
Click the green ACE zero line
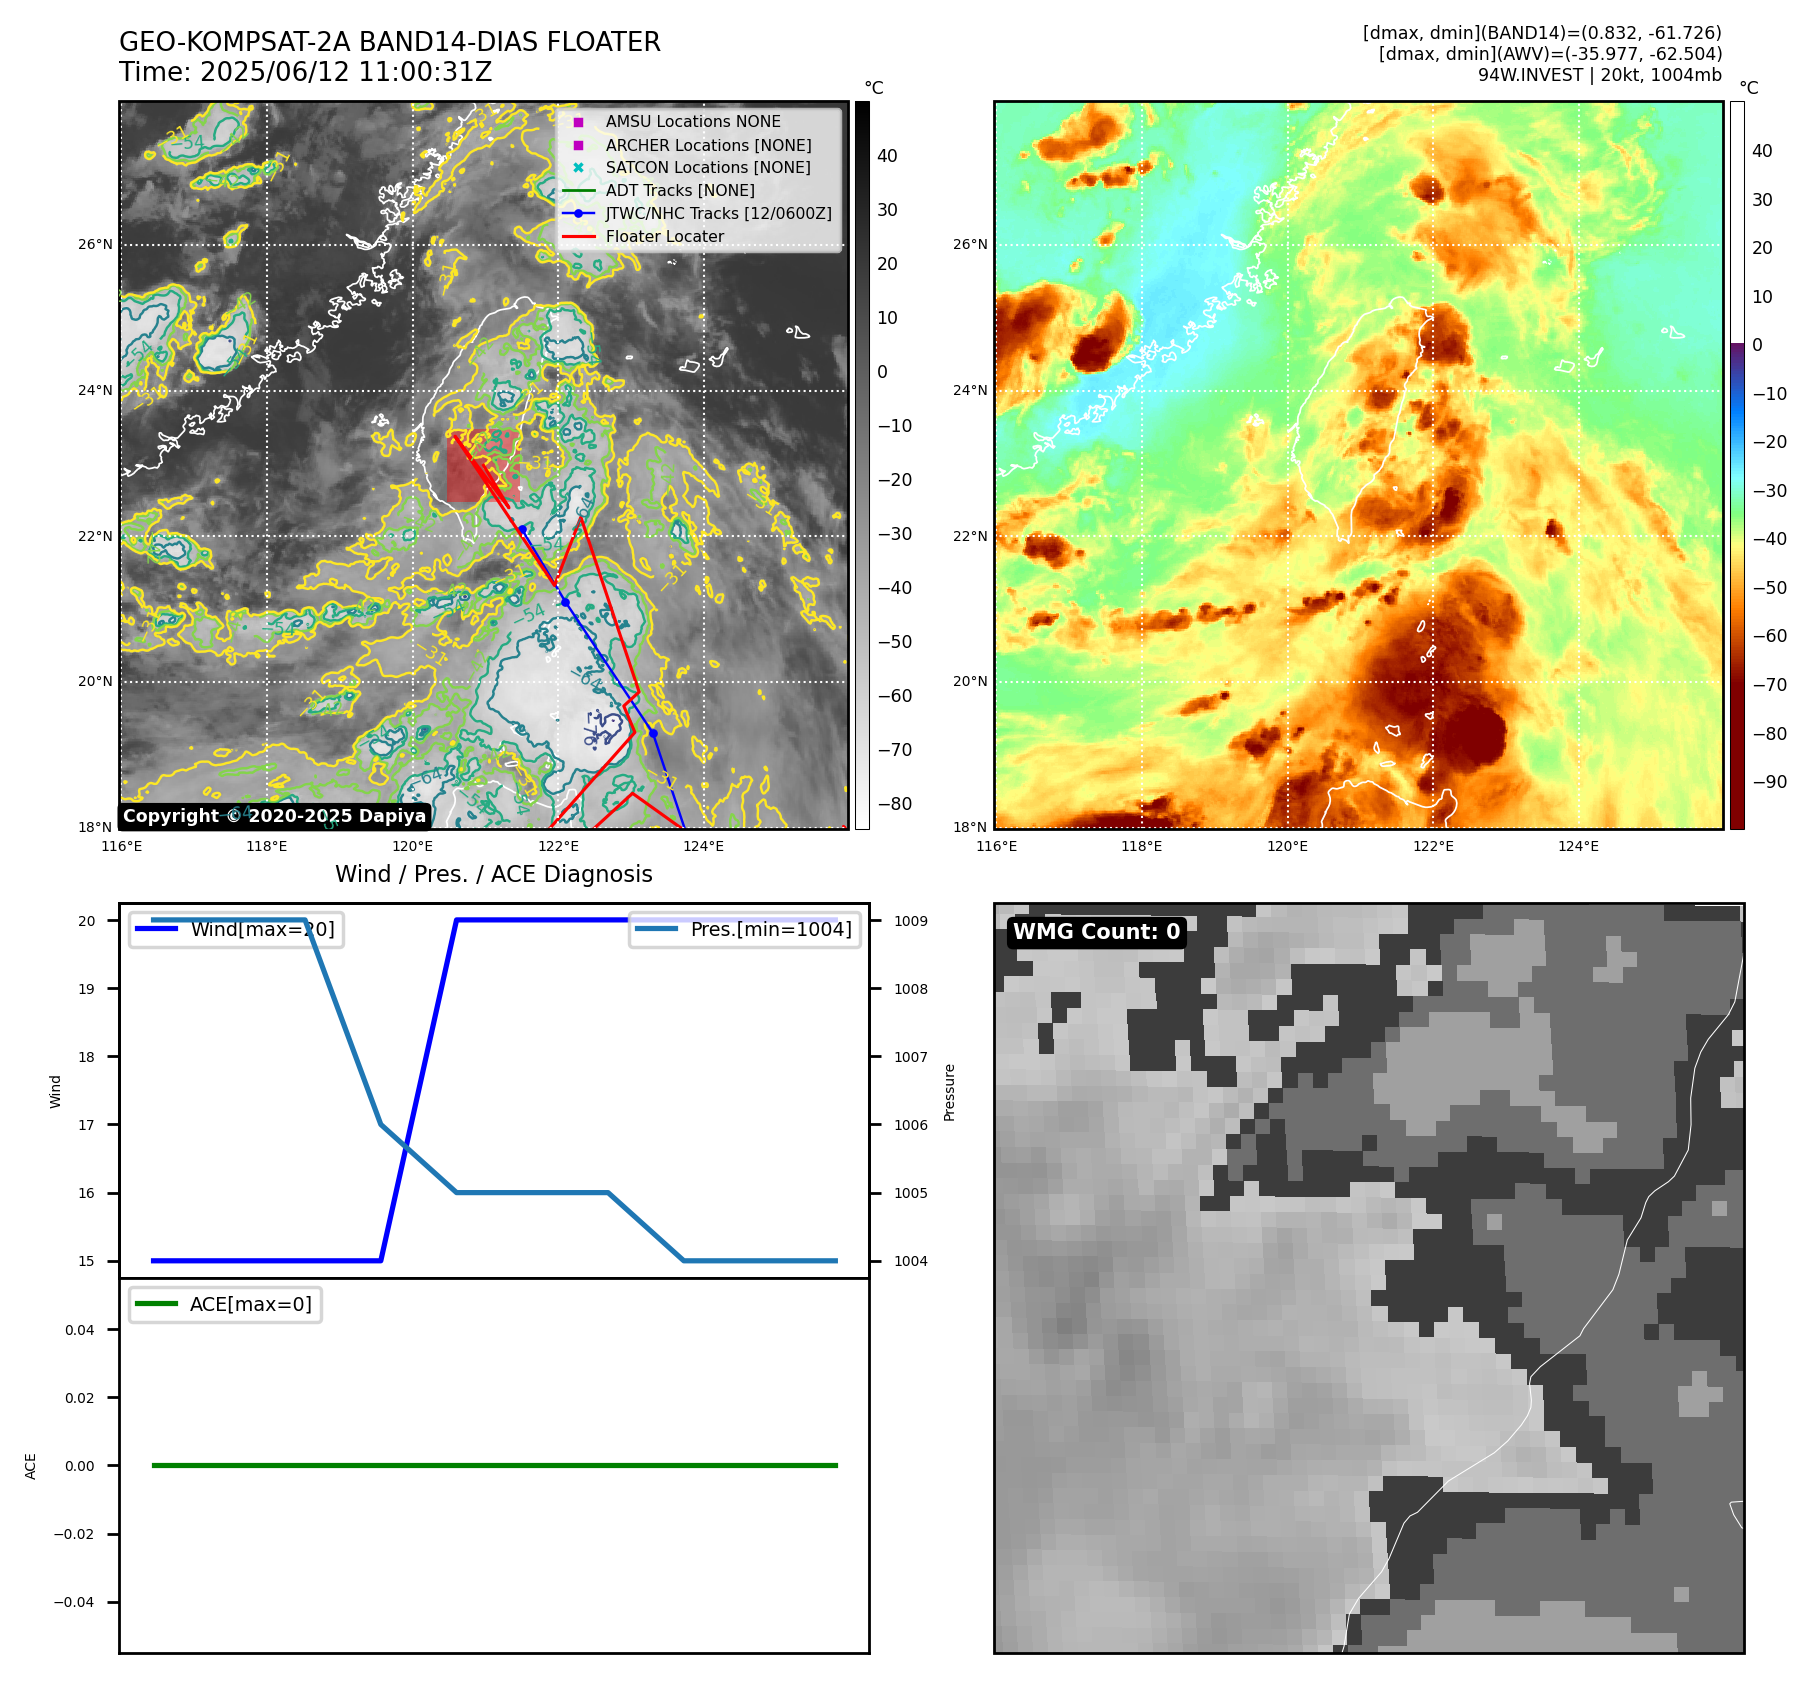click(494, 1465)
